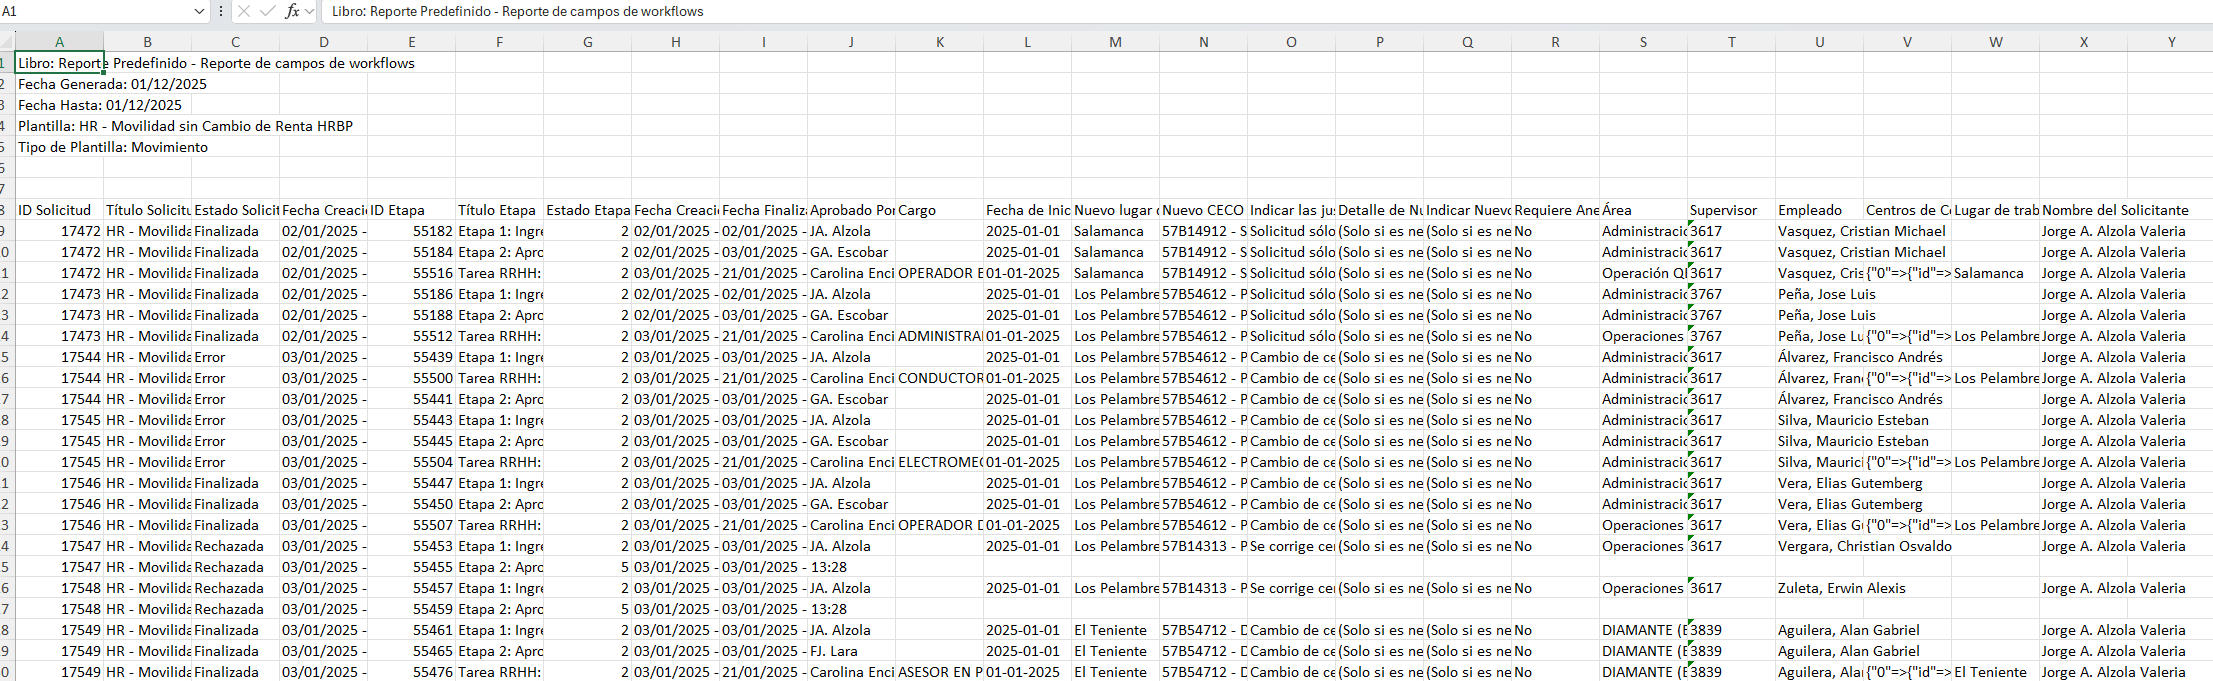The height and width of the screenshot is (681, 2213).
Task: Click the Empleado header cell
Action: tap(1819, 210)
